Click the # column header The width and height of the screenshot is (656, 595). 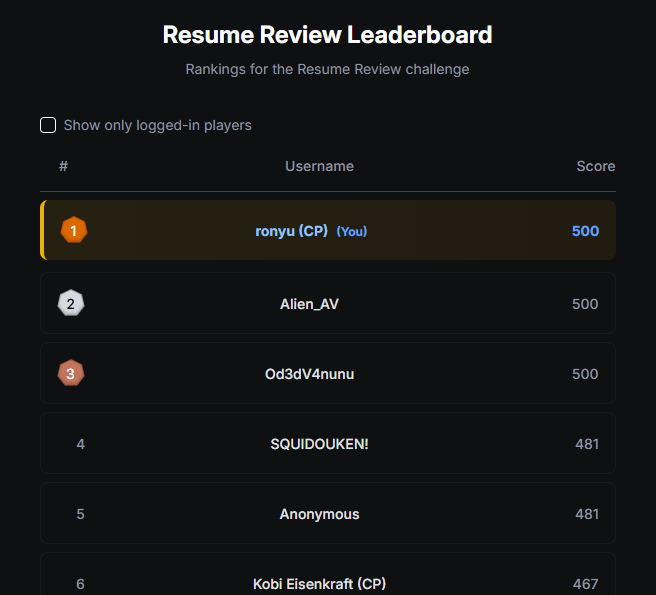(63, 166)
